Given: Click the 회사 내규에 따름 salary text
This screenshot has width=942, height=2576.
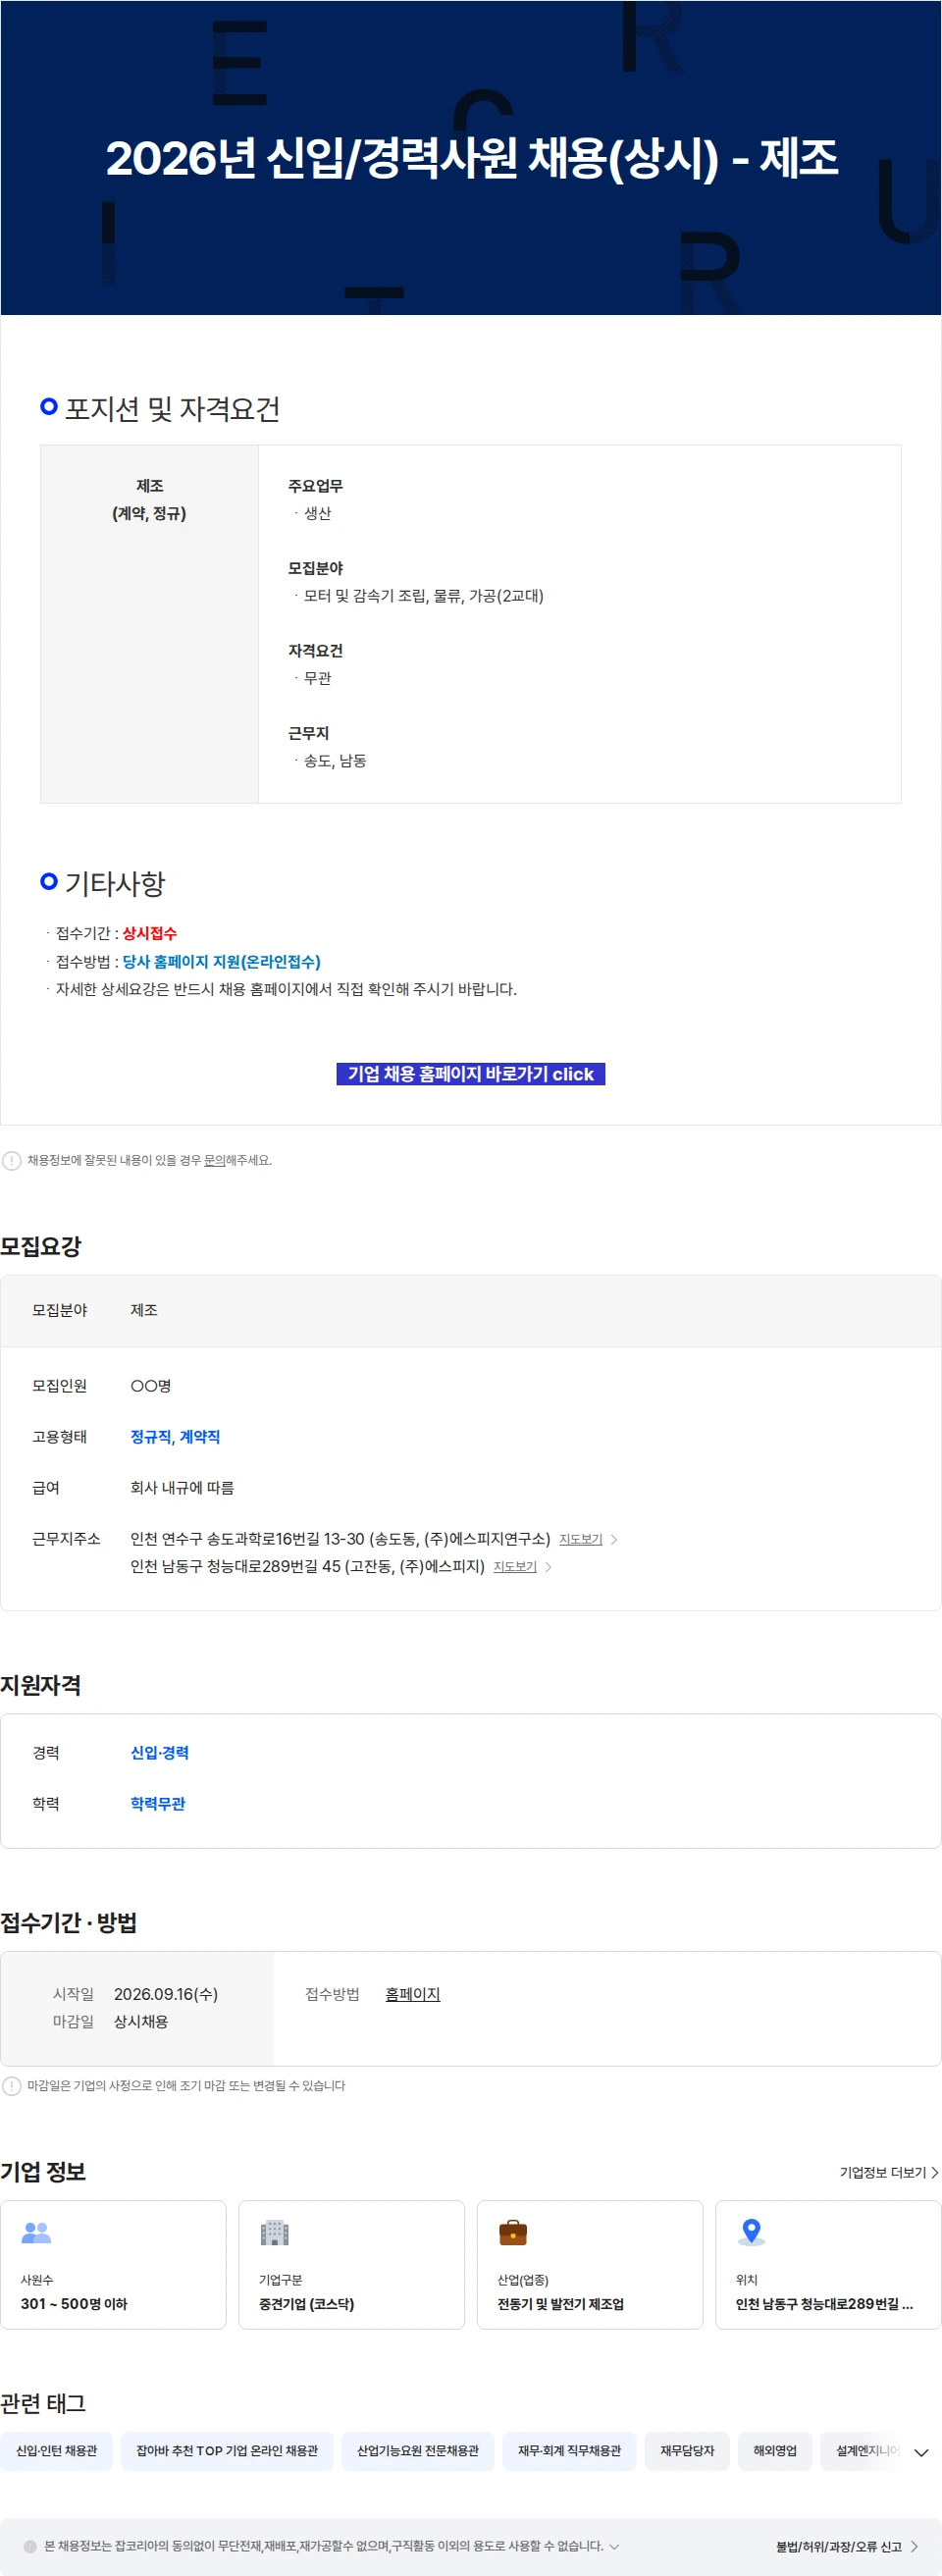Looking at the screenshot, I should pyautogui.click(x=182, y=1488).
